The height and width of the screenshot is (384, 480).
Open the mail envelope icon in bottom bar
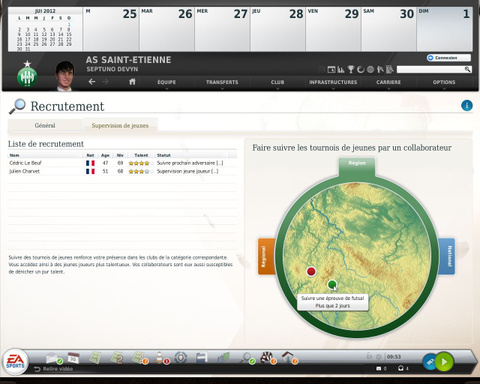(x=53, y=358)
